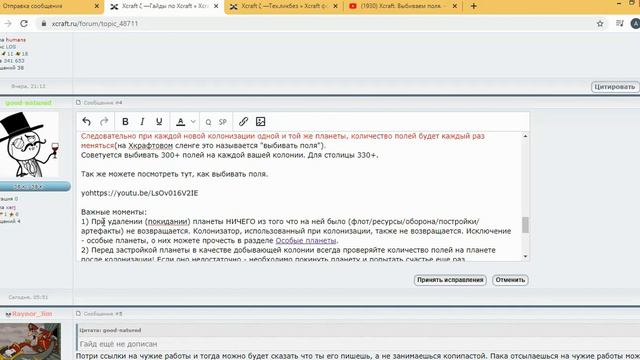The image size is (640, 360).
Task: Click Сообщение #4 post icon
Action: click(x=78, y=102)
